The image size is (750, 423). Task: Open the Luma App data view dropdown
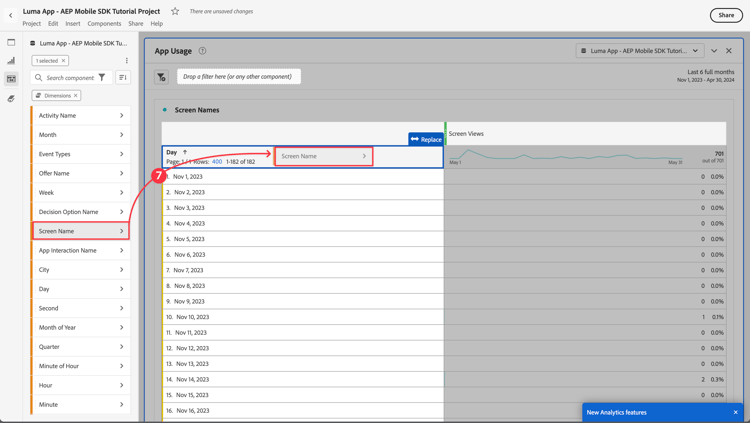pyautogui.click(x=639, y=51)
